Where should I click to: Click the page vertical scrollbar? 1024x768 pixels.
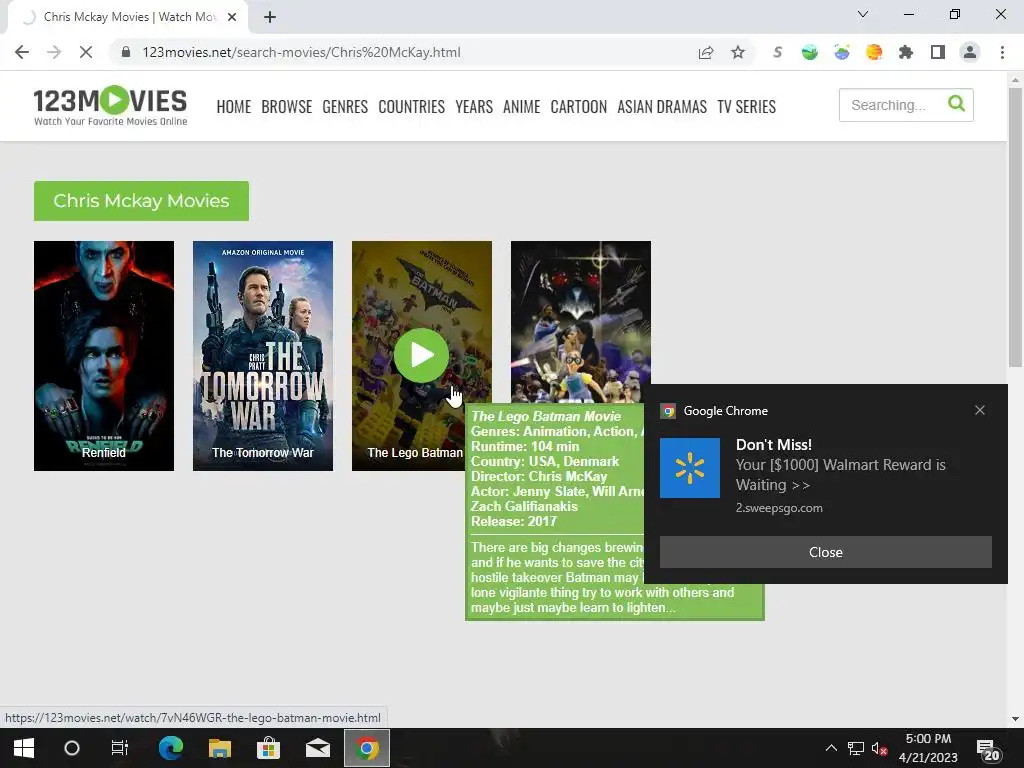pos(1015,227)
